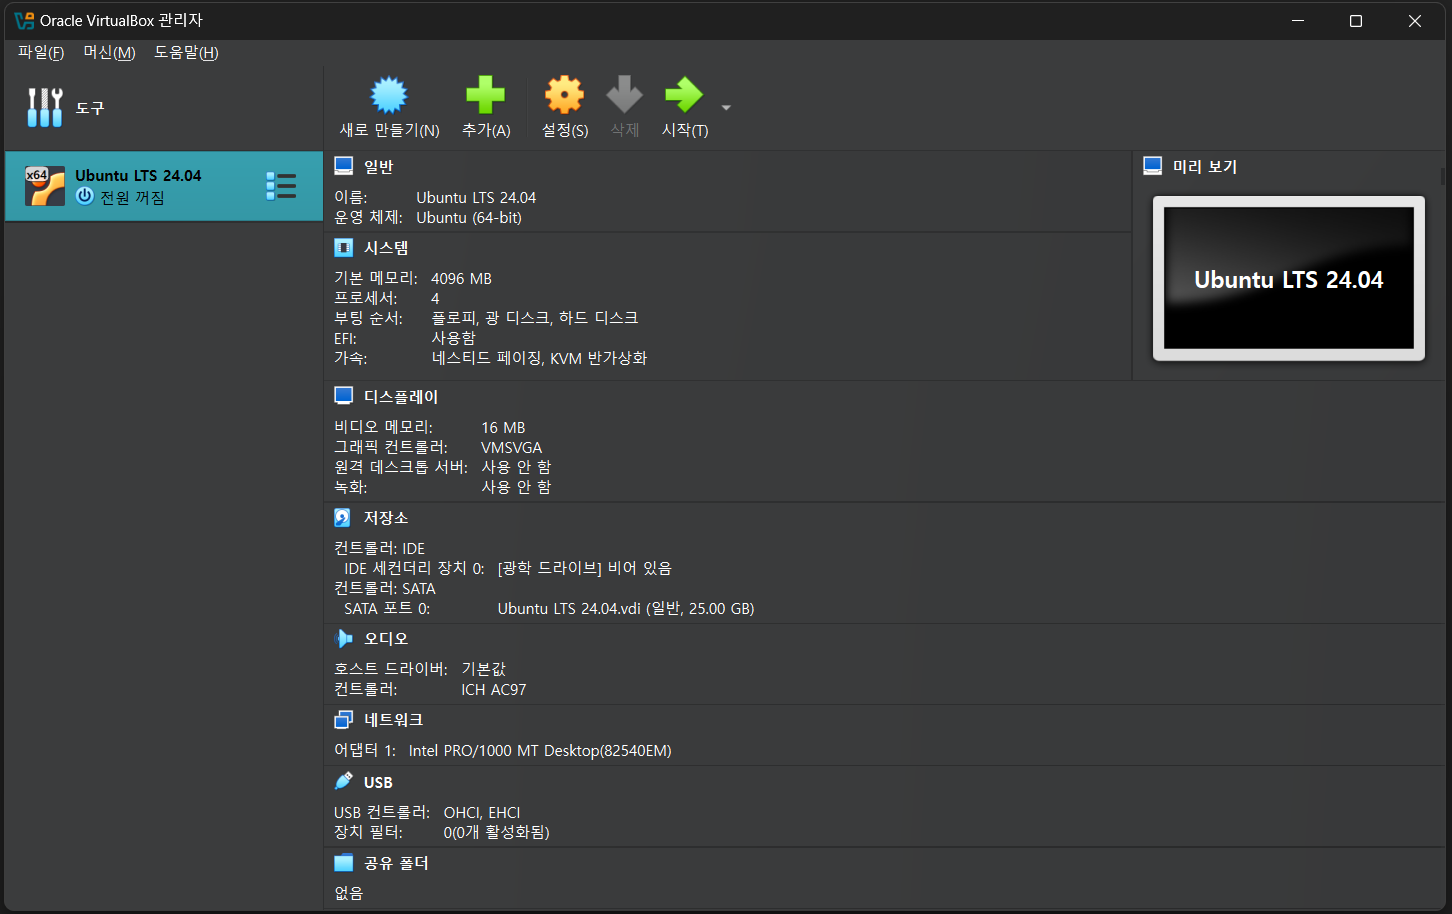Click the Ubuntu LTS 24.04 preview thumbnail
1452x914 pixels.
[x=1289, y=278]
